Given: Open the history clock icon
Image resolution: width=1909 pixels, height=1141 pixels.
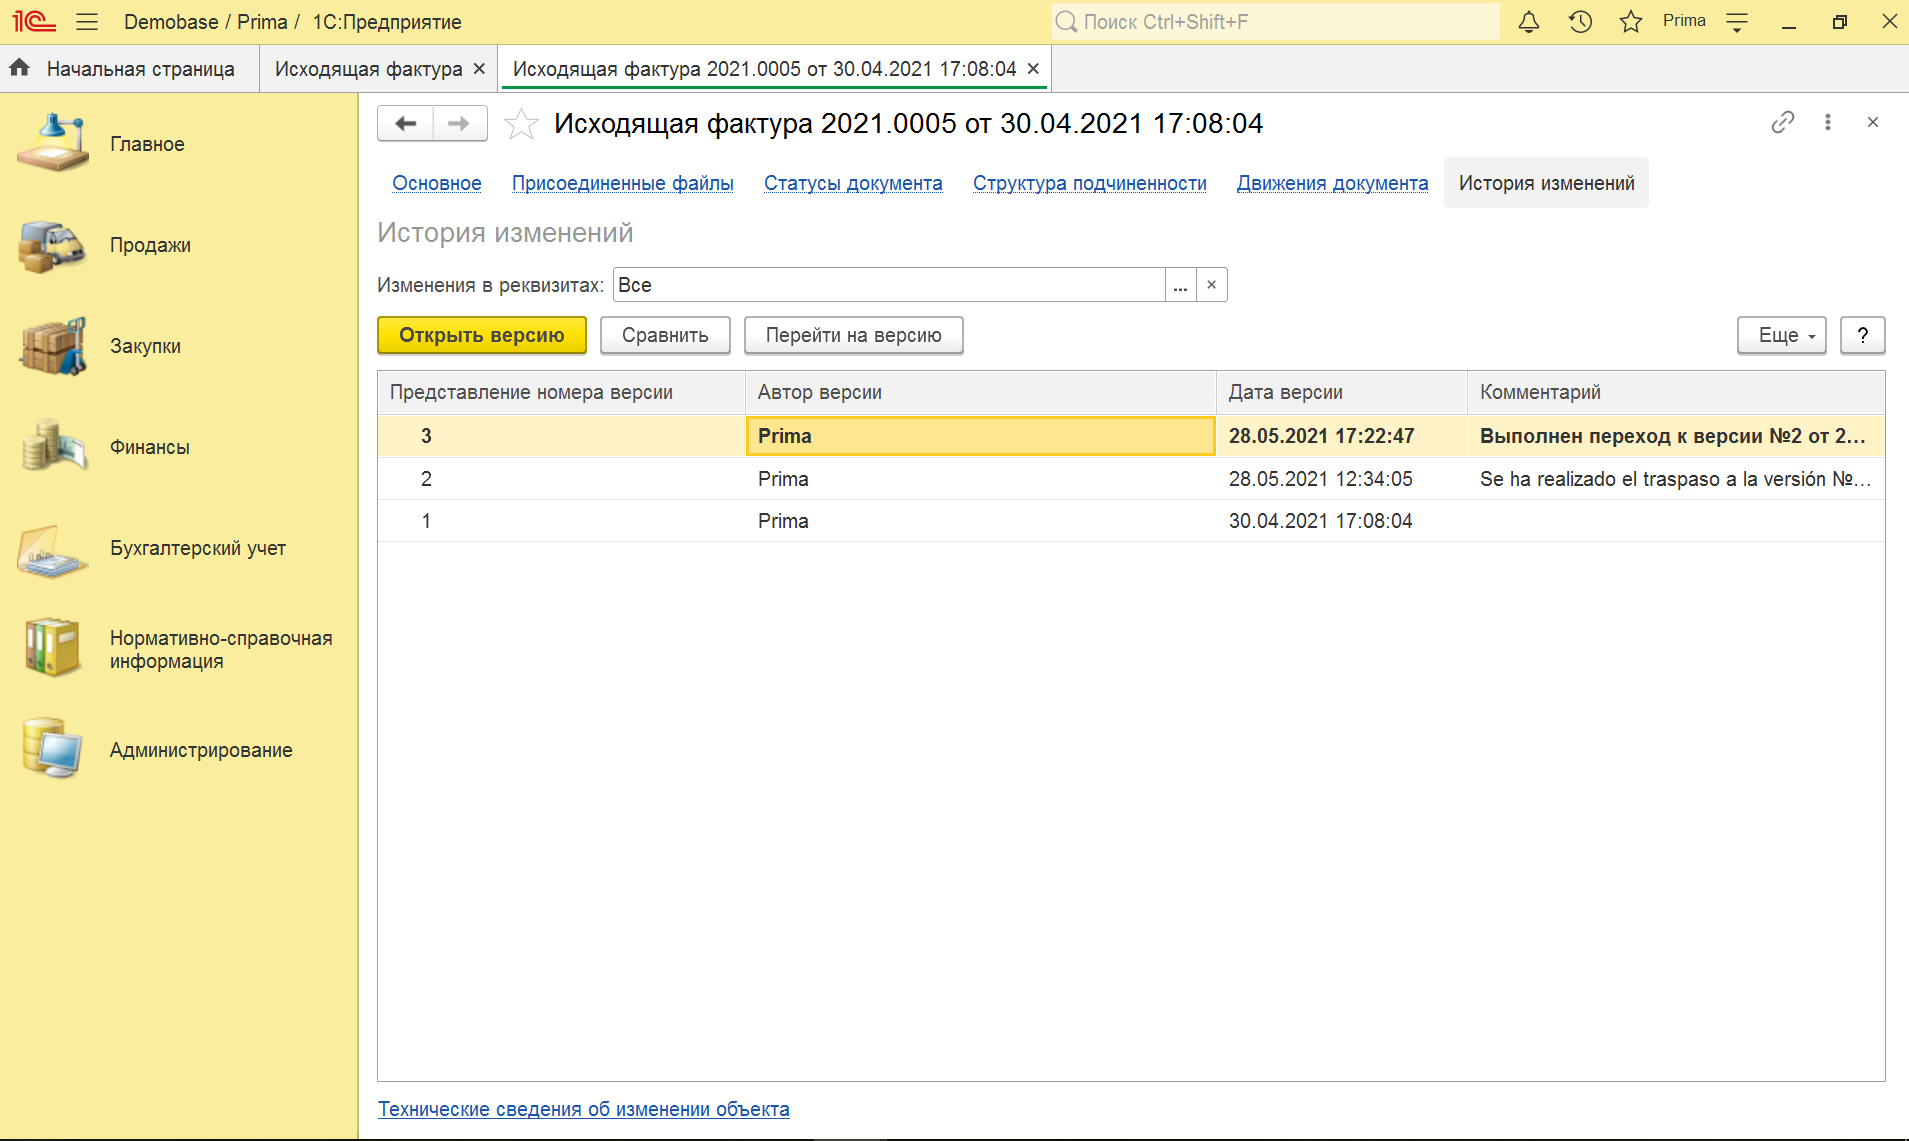Looking at the screenshot, I should point(1580,22).
